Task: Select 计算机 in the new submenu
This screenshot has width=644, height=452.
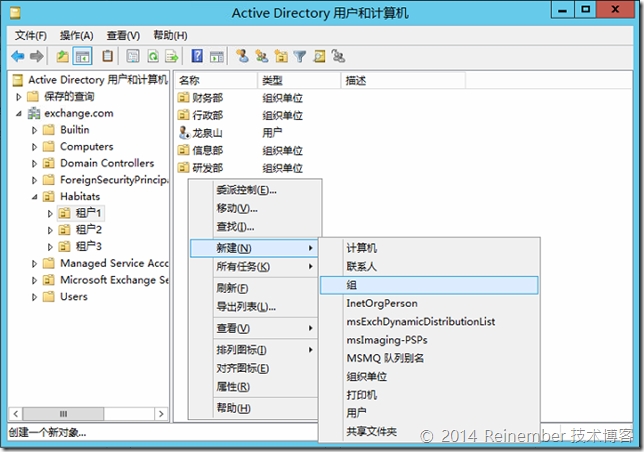Action: (x=429, y=248)
